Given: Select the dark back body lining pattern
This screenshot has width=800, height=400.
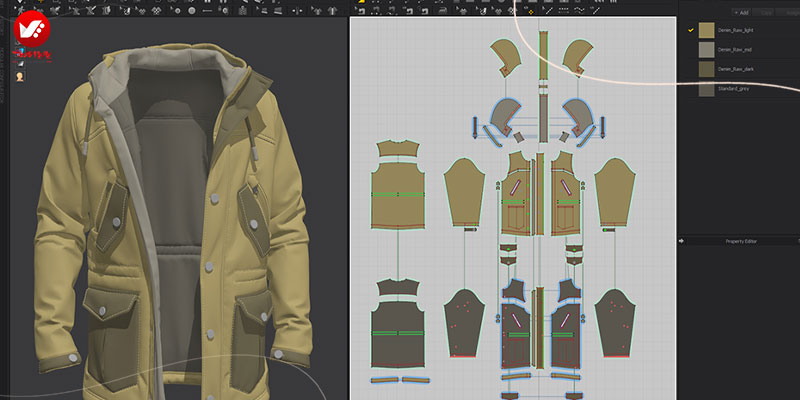Looking at the screenshot, I should [x=398, y=334].
